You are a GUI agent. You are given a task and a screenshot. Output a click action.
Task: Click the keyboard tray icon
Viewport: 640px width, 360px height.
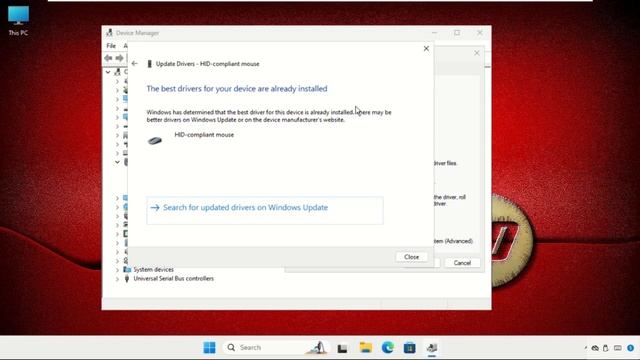coord(618,348)
